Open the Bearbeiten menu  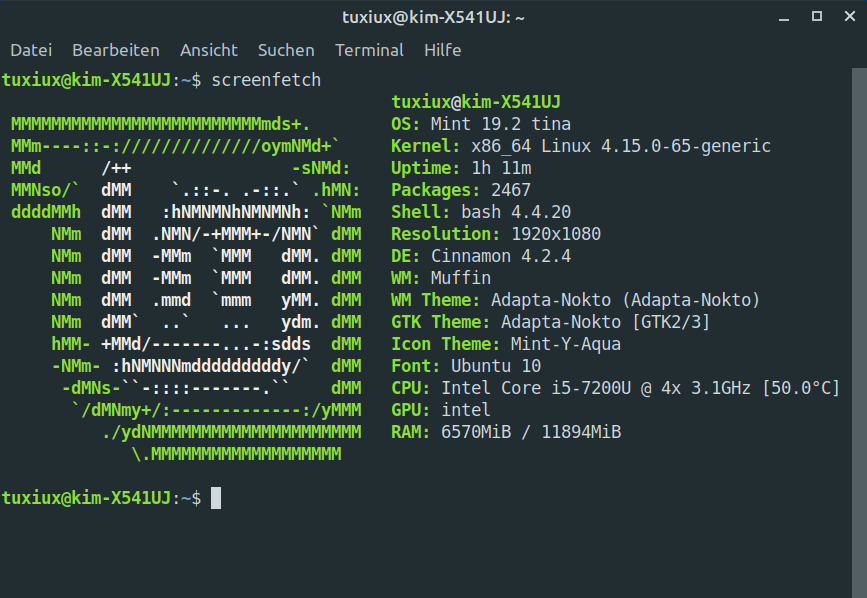(x=116, y=50)
